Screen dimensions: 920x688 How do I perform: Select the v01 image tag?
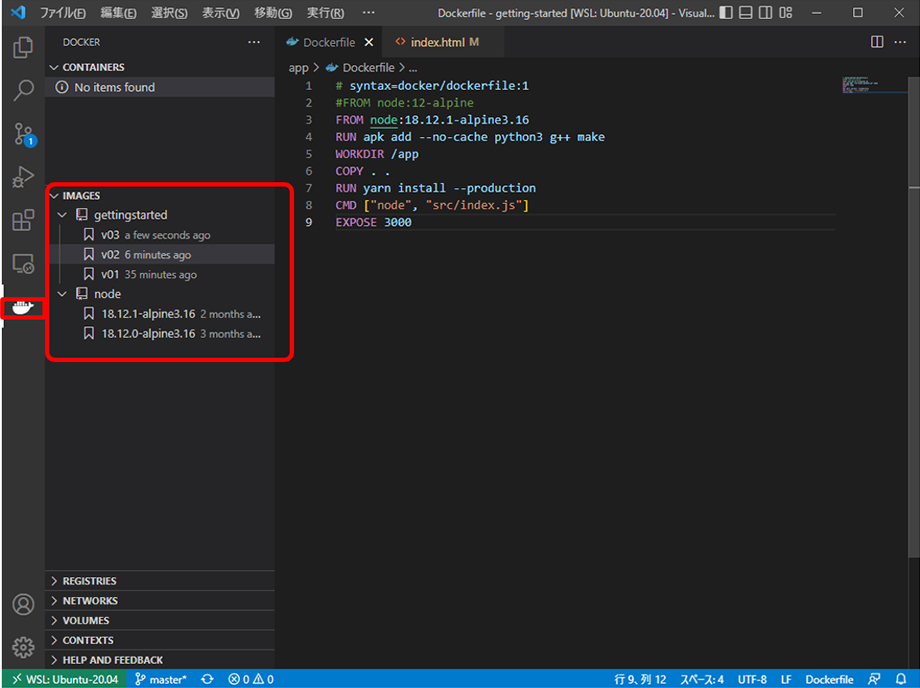[x=160, y=274]
